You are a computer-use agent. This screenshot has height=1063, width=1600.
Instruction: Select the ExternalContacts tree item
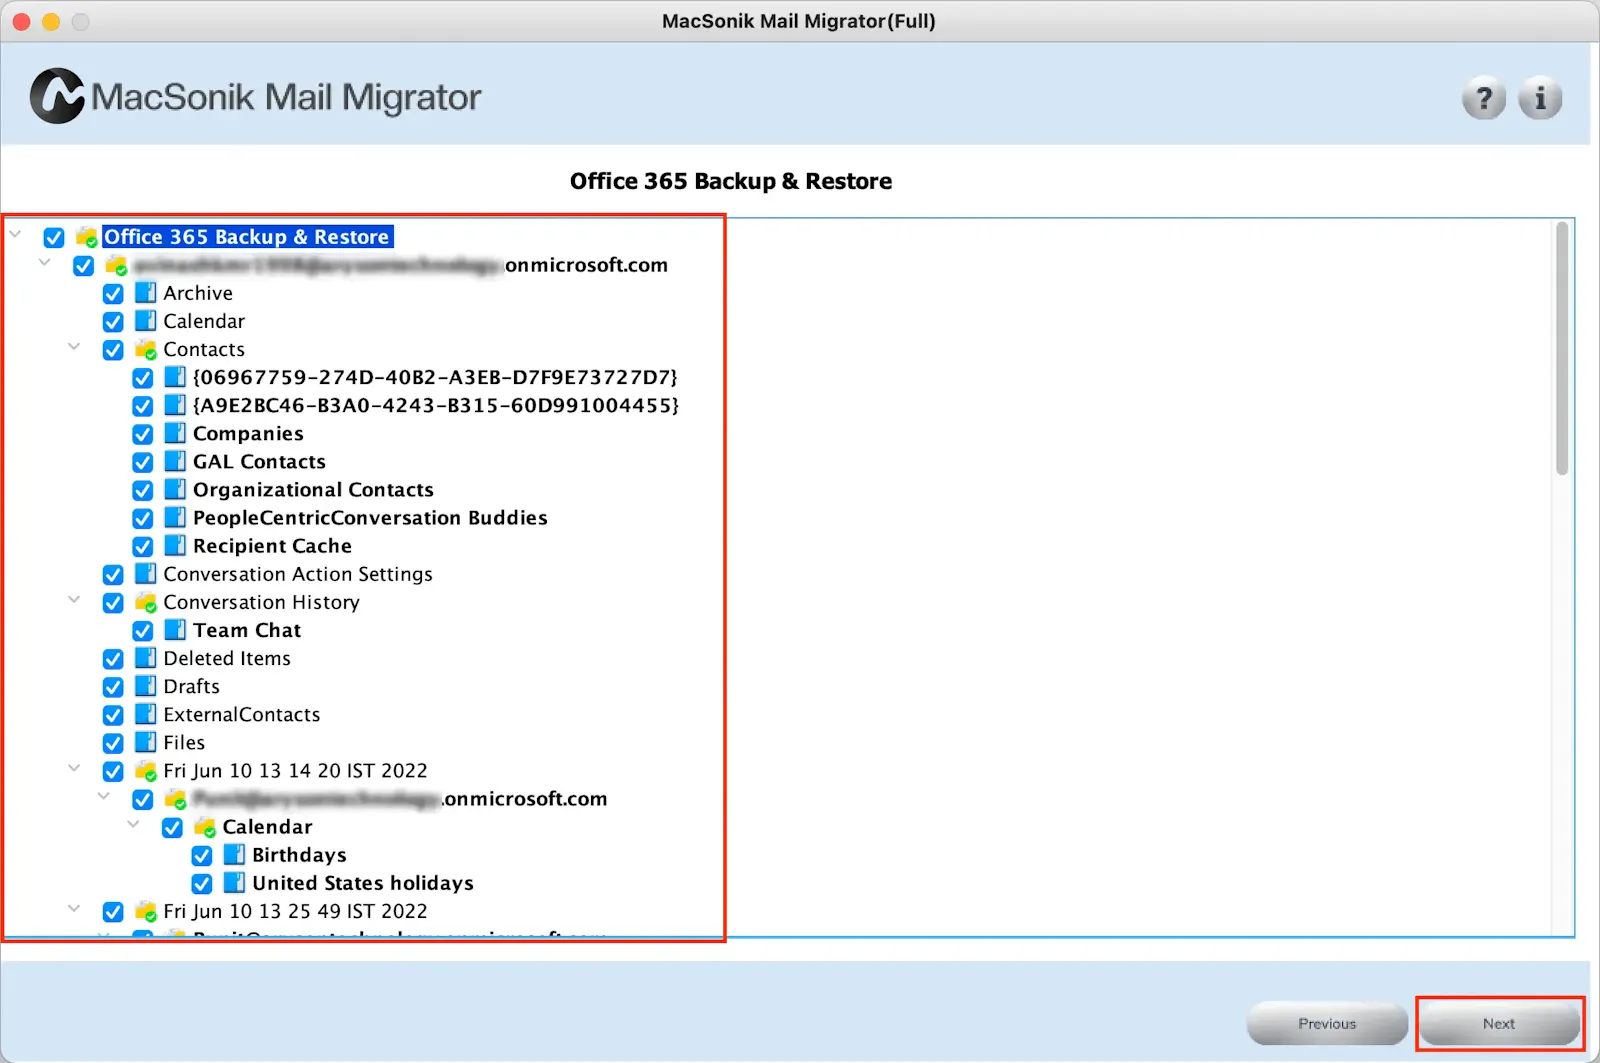pyautogui.click(x=242, y=714)
